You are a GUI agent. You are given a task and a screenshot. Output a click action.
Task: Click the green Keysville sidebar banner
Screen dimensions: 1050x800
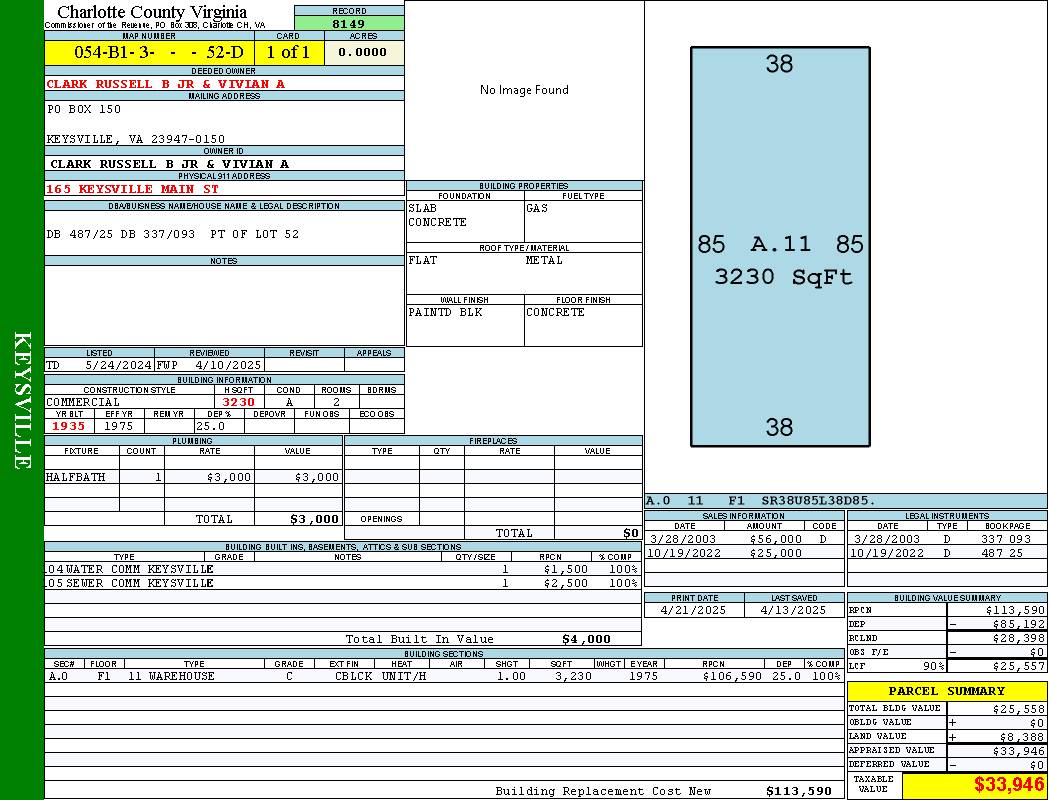pos(22,400)
